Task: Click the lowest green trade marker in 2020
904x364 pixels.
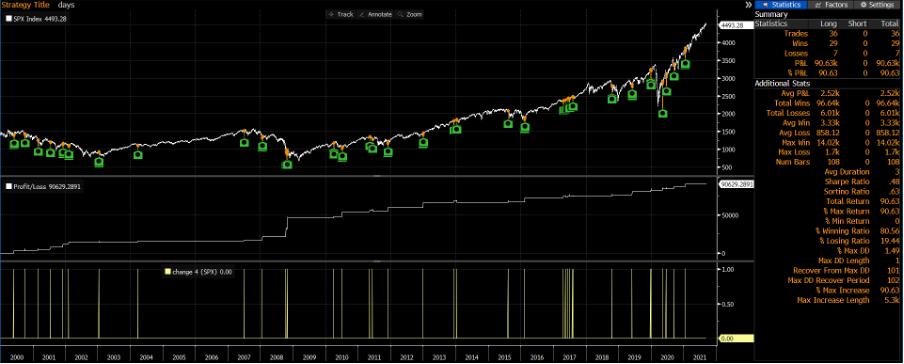Action: (663, 114)
